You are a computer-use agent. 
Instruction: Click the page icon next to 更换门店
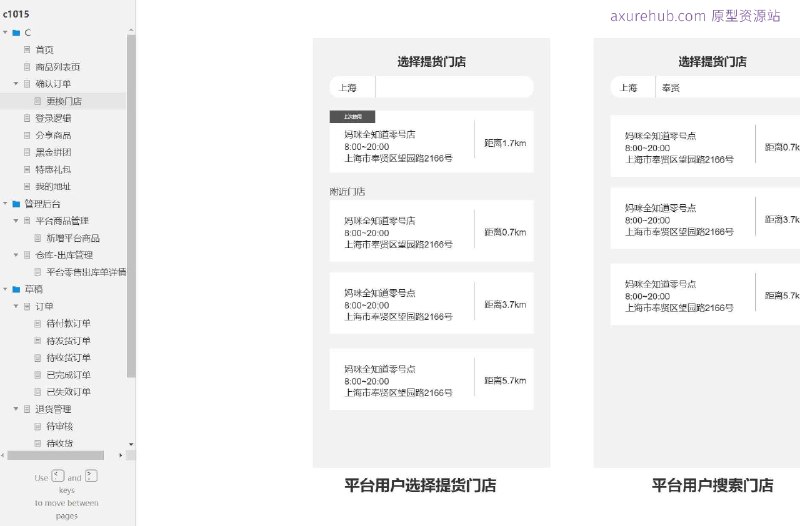[x=37, y=101]
